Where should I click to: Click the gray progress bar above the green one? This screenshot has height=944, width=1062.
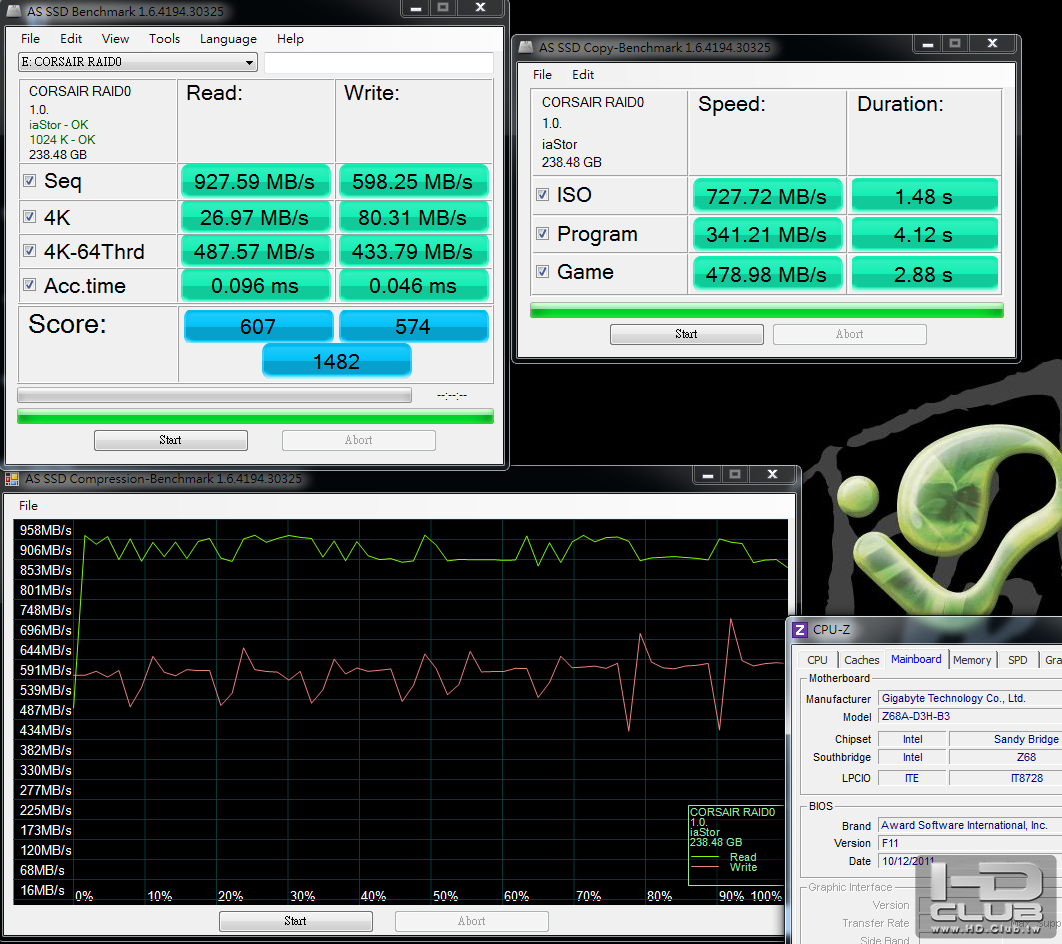coord(215,395)
